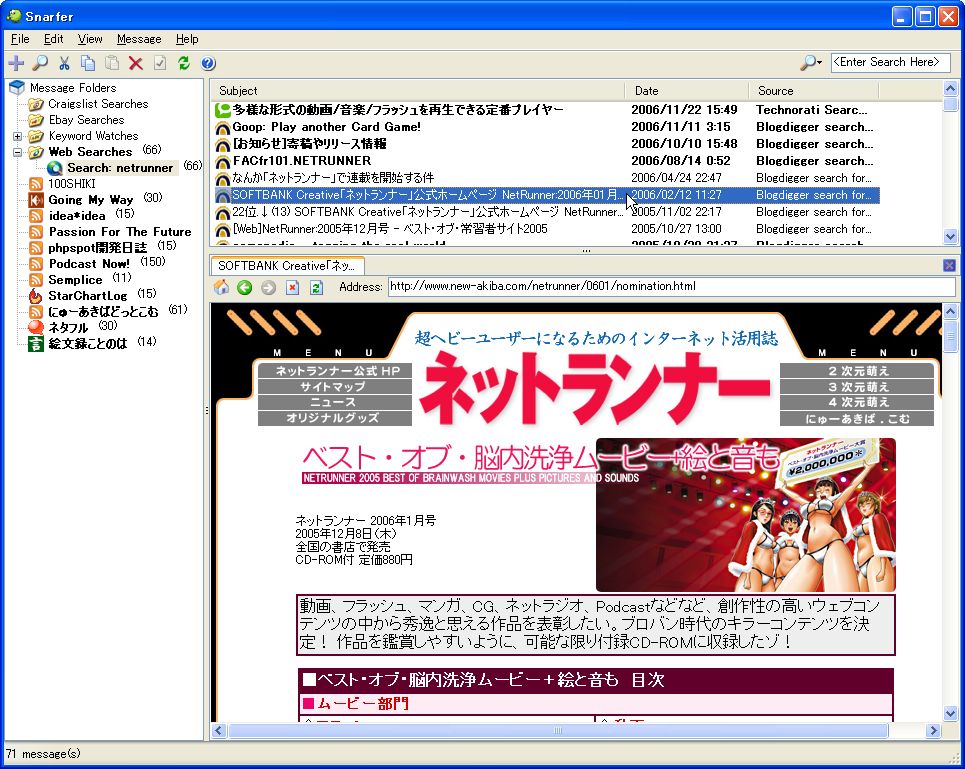Select the Ebay Searches folder

pyautogui.click(x=86, y=120)
